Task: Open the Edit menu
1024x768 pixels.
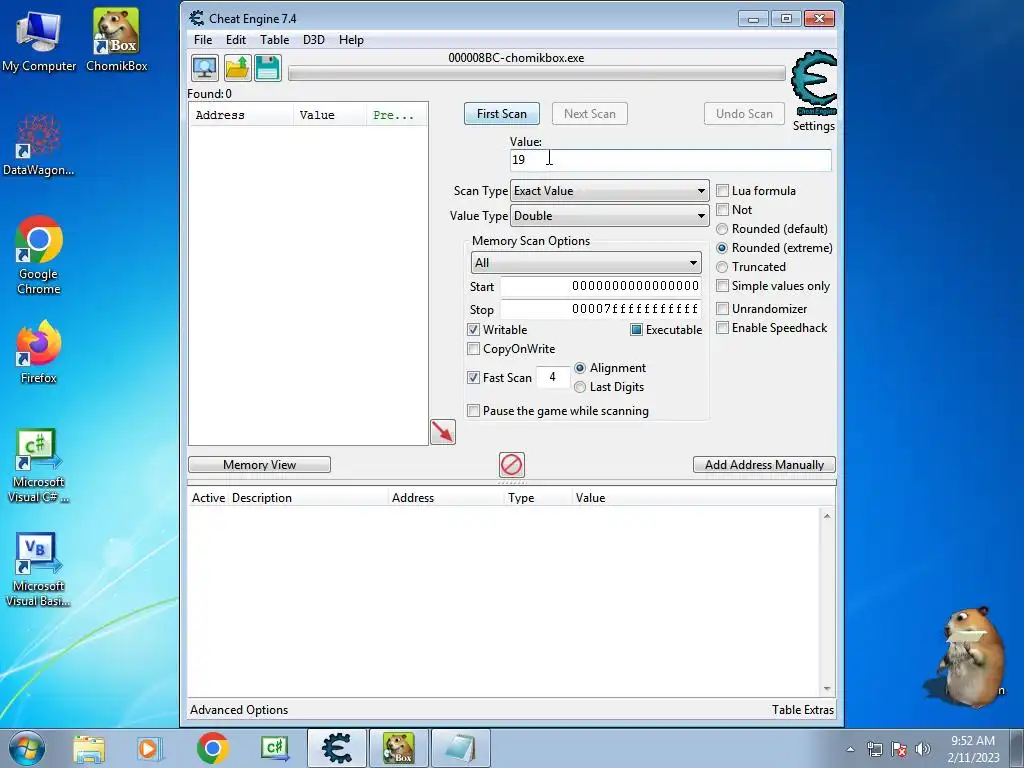Action: [236, 40]
